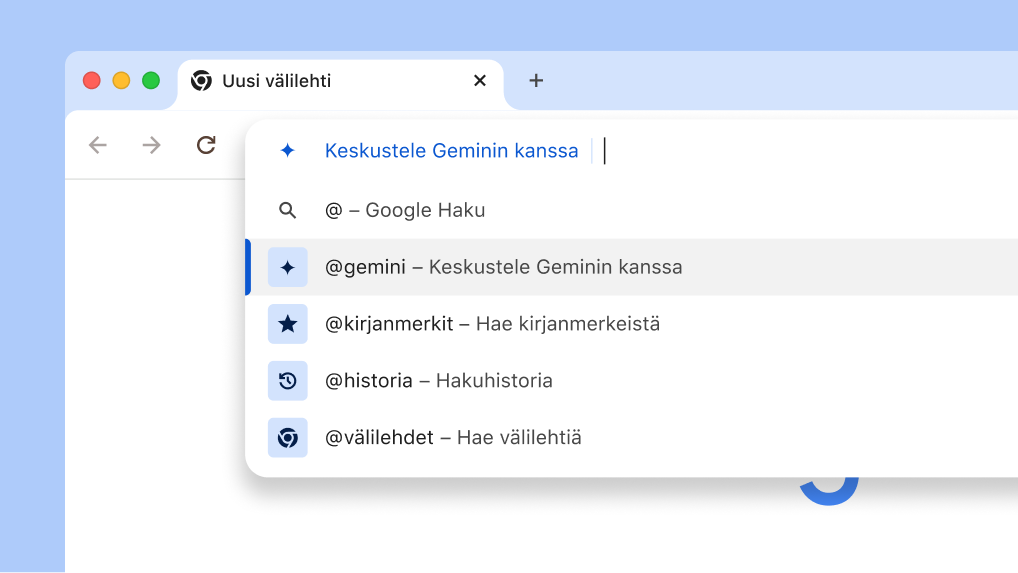Click the history clock icon of @historia
1018x573 pixels.
(288, 381)
